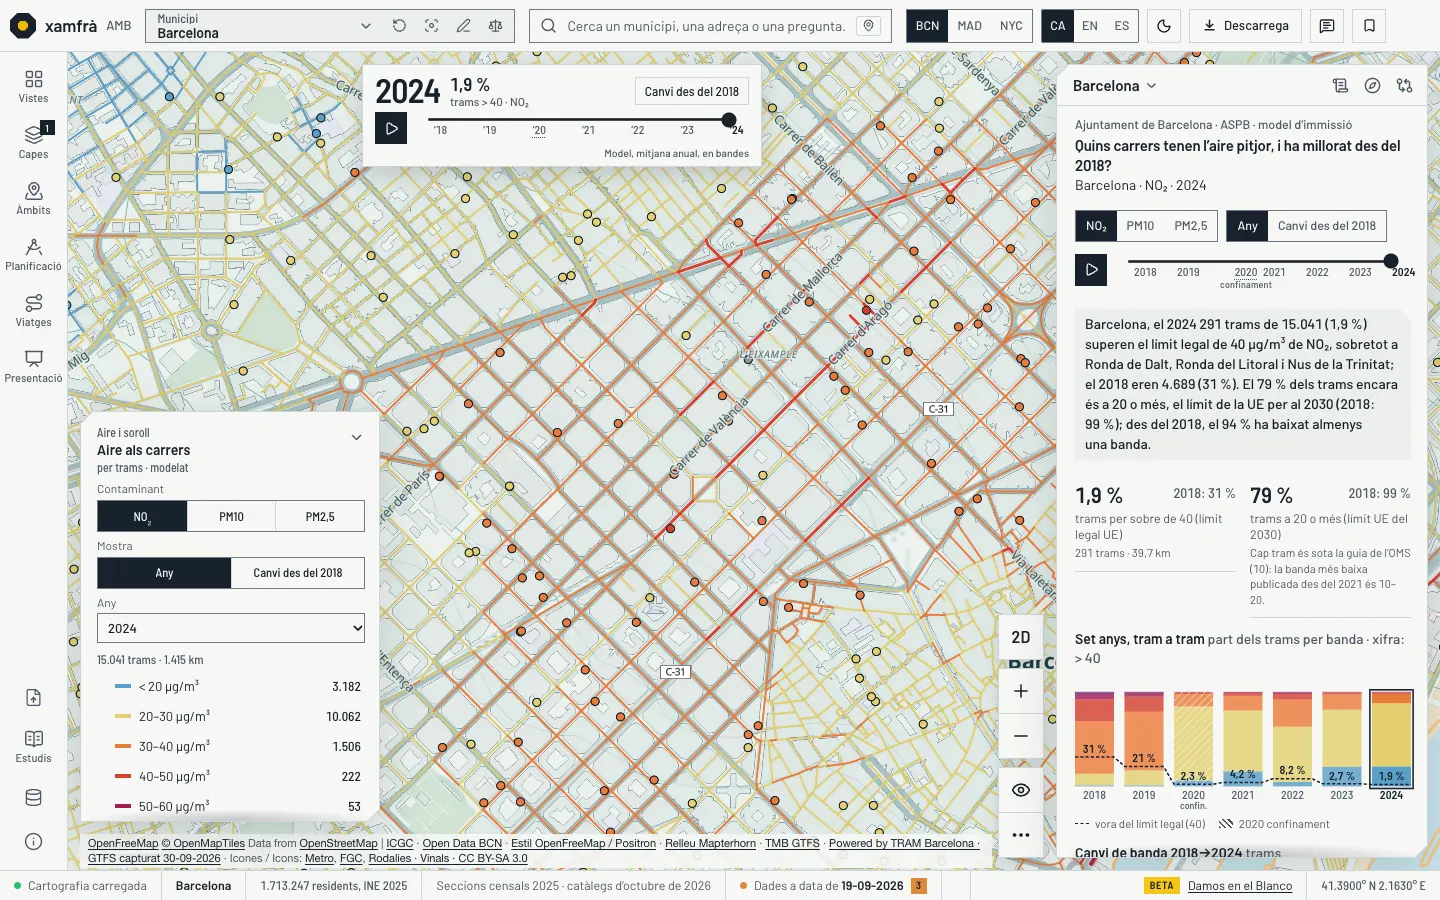Viewport: 1440px width, 900px height.
Task: Open the Viatges routes panel
Action: [x=33, y=310]
